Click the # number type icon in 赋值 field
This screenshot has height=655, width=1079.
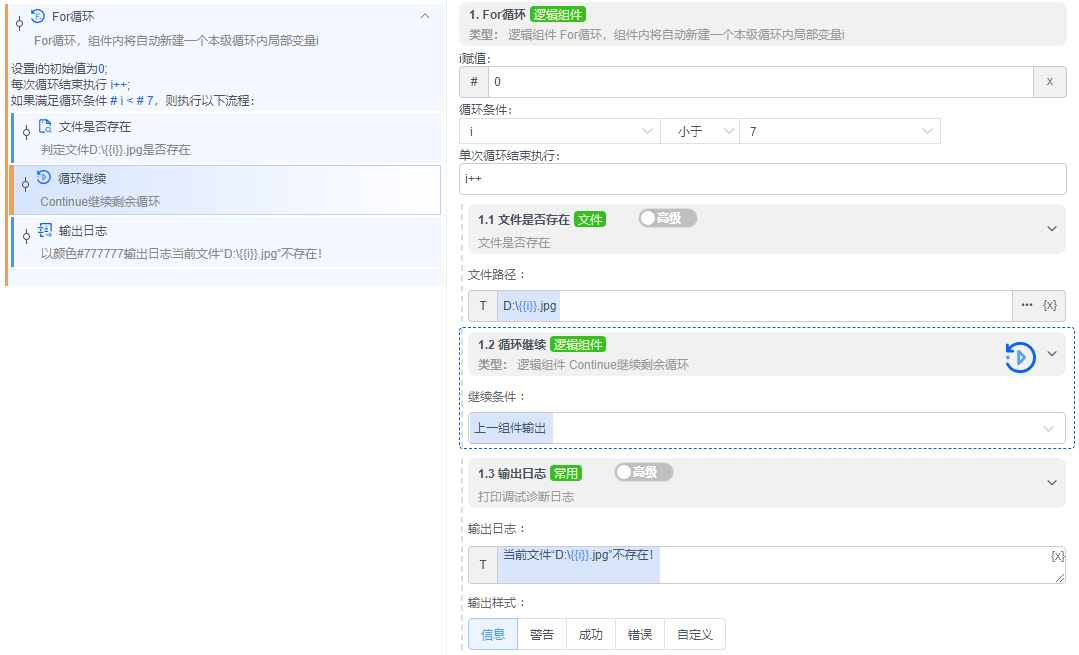[x=473, y=81]
